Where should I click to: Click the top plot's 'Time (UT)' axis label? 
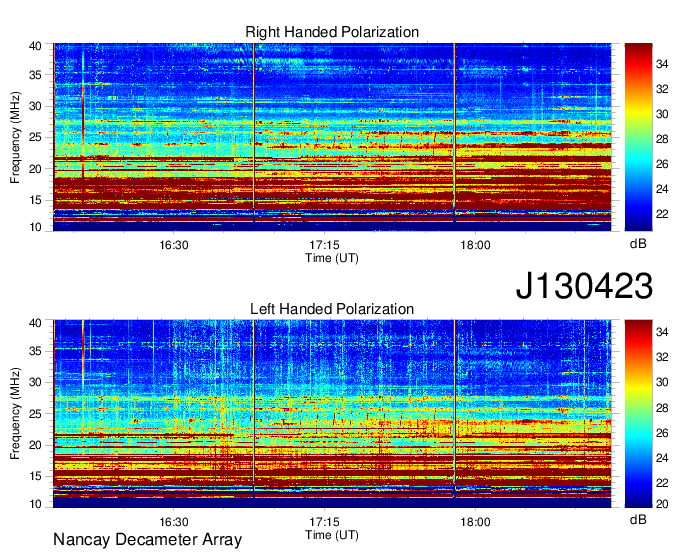(x=332, y=258)
